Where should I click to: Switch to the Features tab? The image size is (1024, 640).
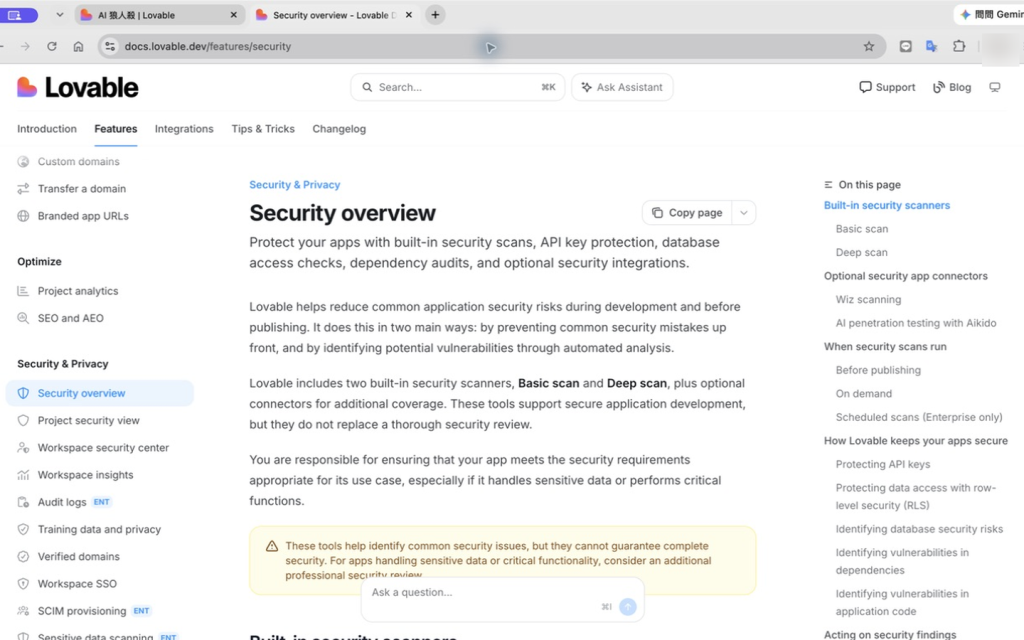116,129
